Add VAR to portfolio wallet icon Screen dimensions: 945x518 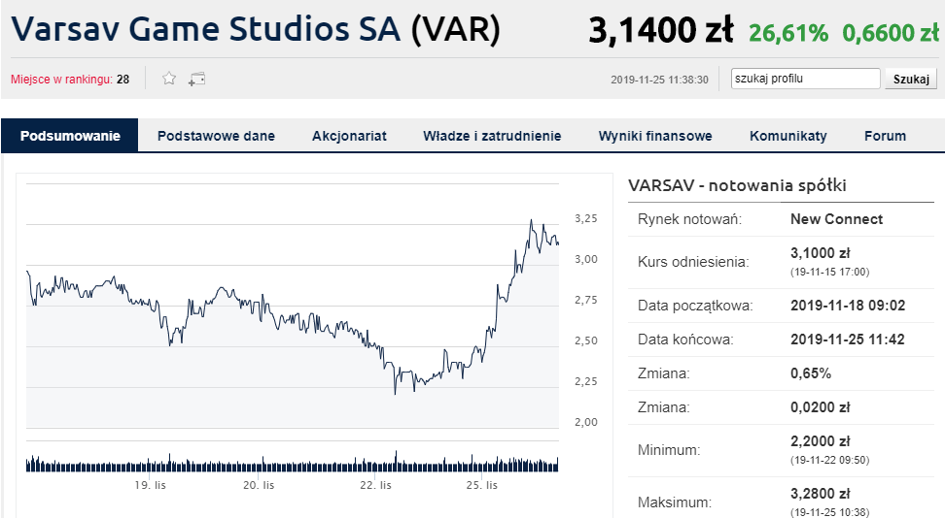point(196,79)
